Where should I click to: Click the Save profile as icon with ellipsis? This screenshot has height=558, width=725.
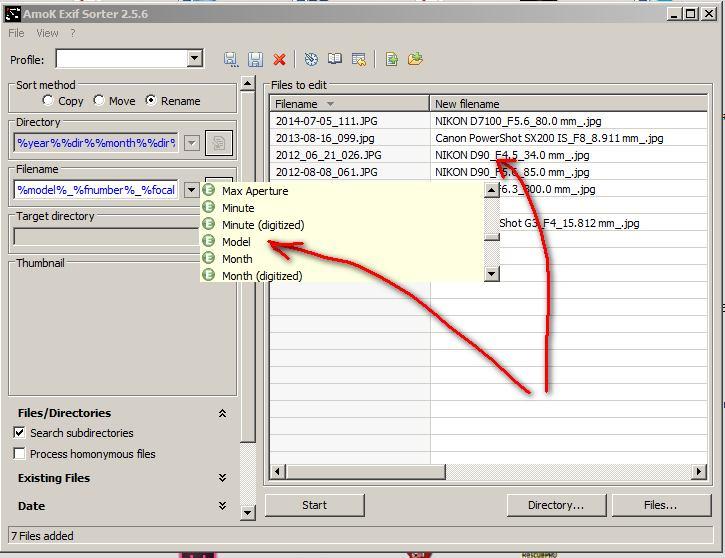tap(231, 59)
